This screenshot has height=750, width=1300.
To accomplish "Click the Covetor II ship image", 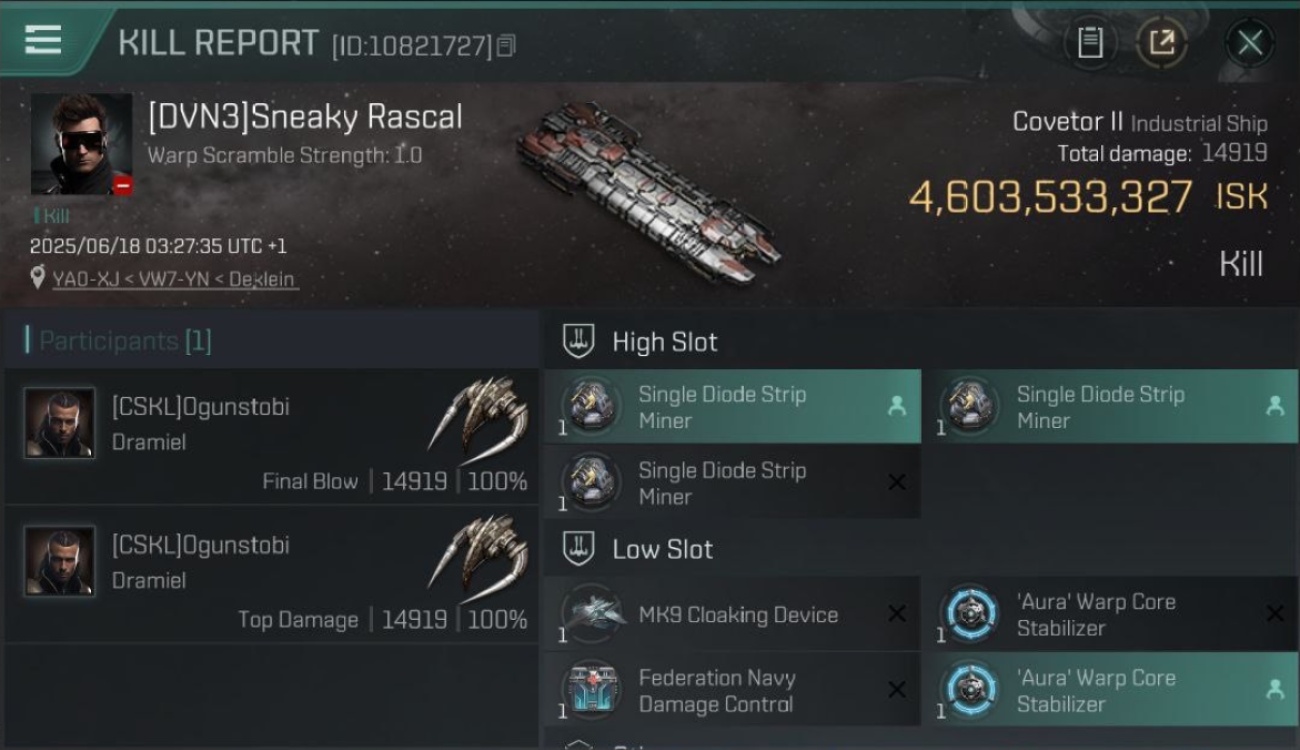I will [648, 182].
